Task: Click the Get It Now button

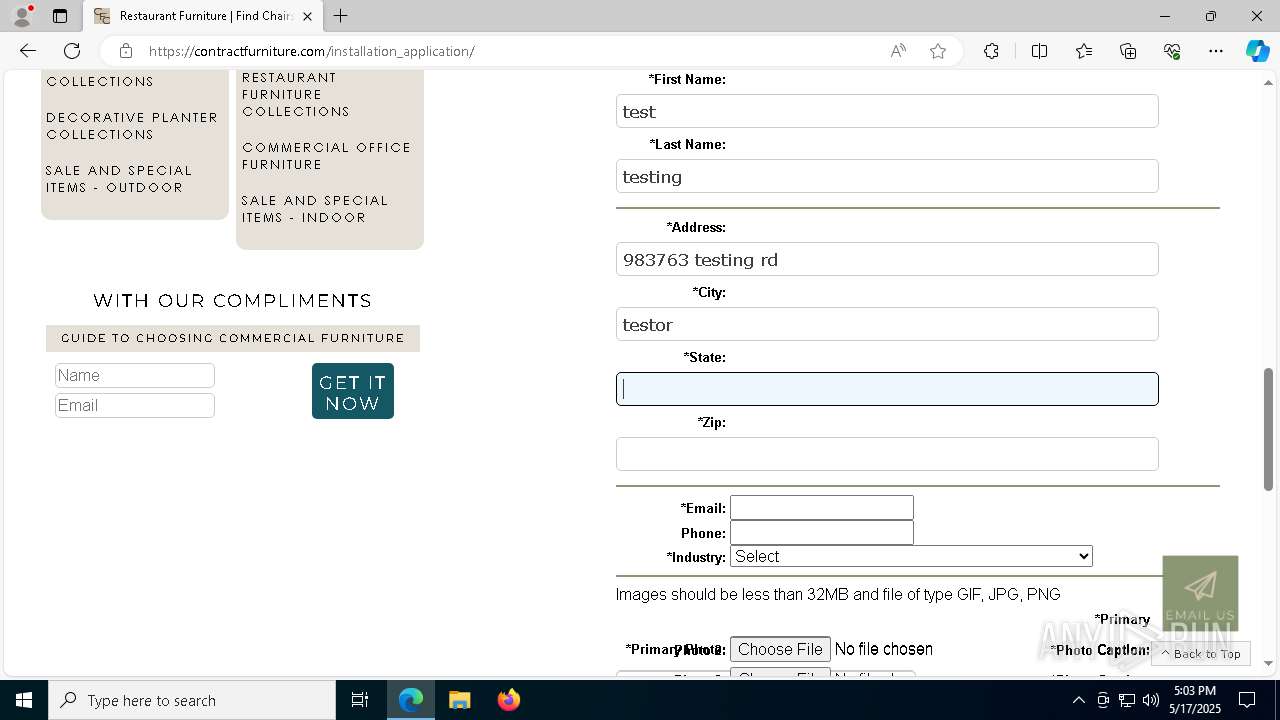Action: point(353,391)
